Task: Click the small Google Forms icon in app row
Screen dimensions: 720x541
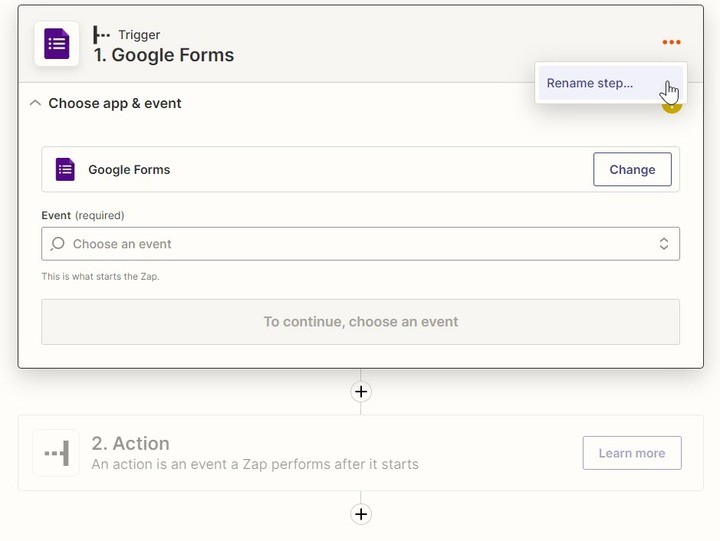Action: [x=65, y=169]
